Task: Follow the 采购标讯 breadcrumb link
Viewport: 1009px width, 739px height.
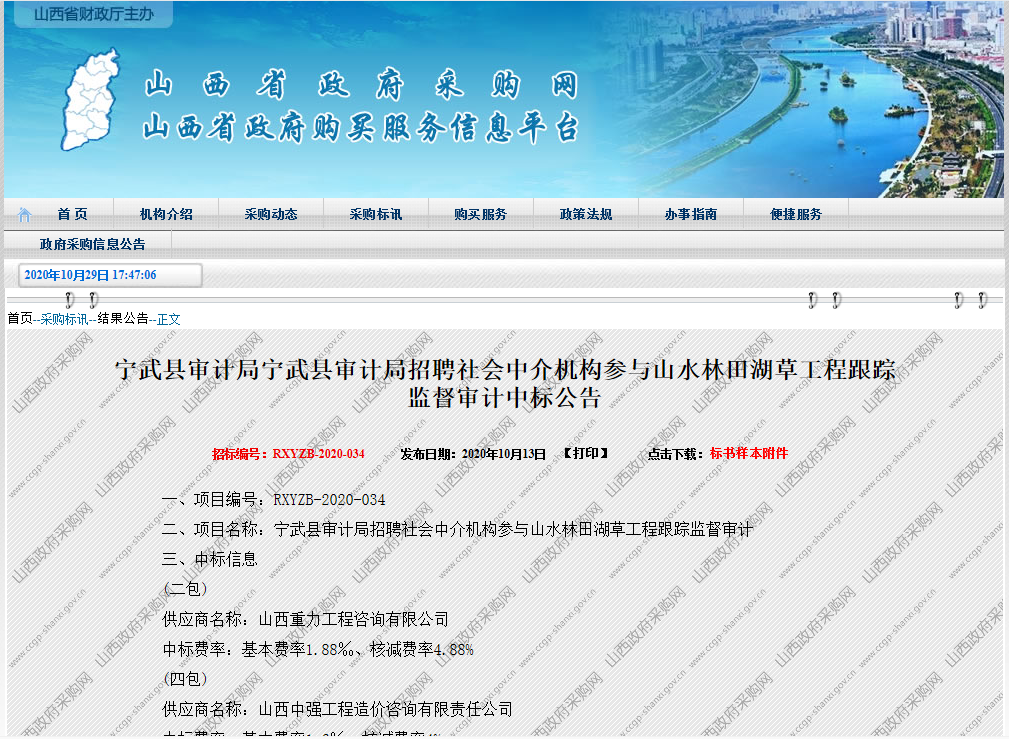Action: click(x=64, y=319)
